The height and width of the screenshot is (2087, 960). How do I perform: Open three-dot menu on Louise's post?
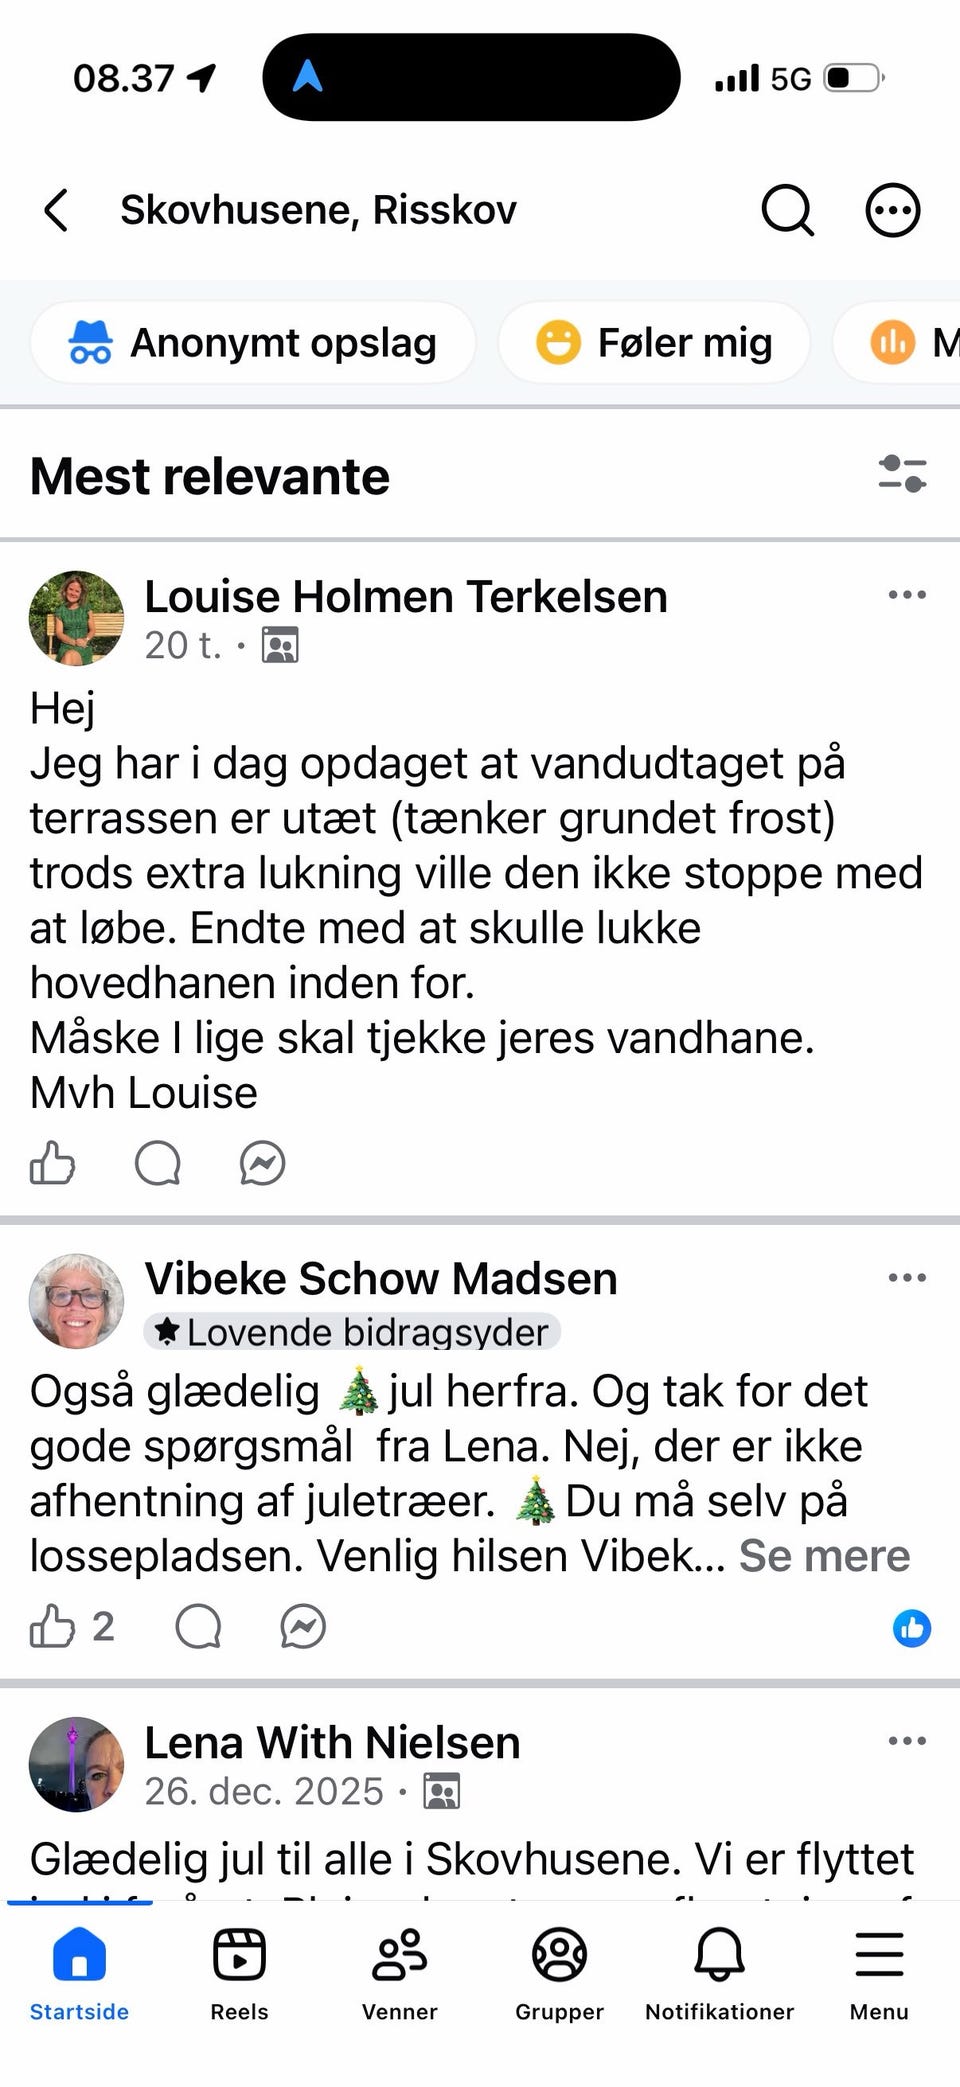[x=906, y=595]
